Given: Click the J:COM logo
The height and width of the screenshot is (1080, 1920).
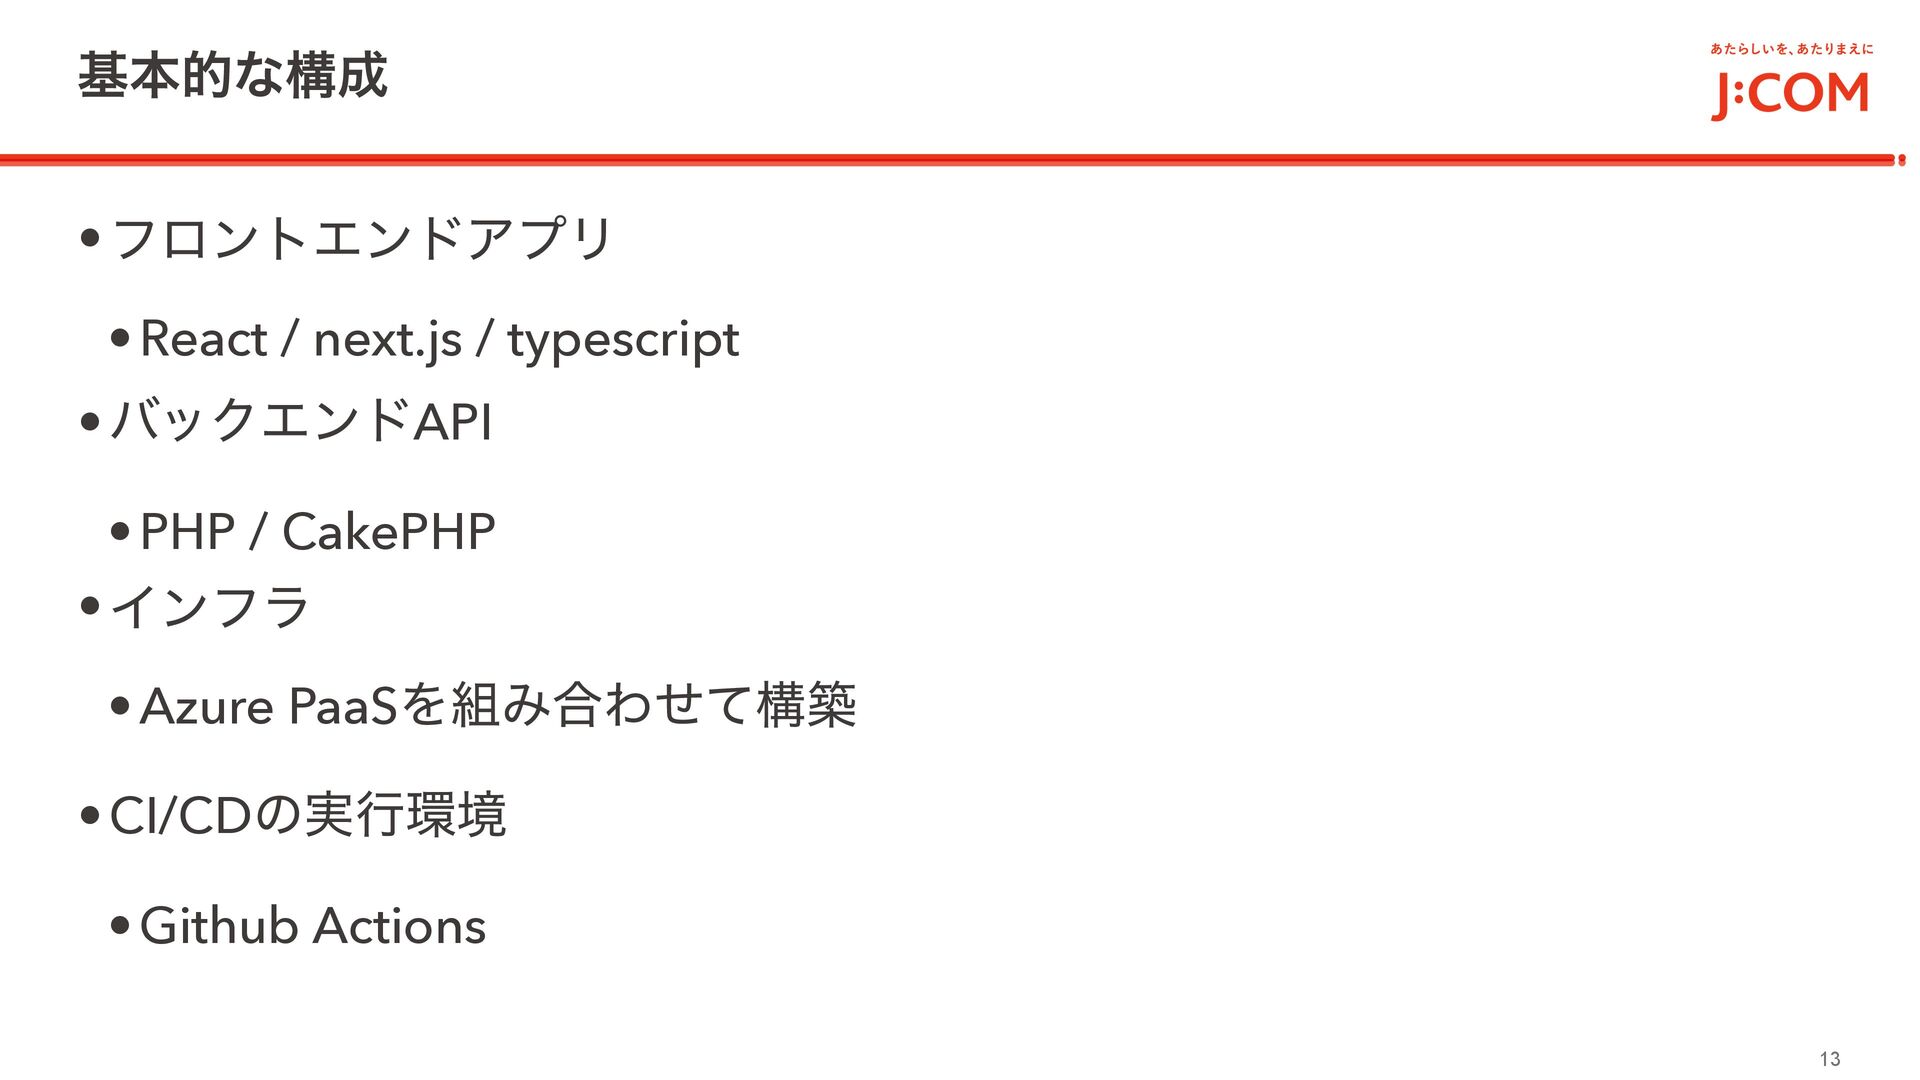Looking at the screenshot, I should (x=1789, y=95).
